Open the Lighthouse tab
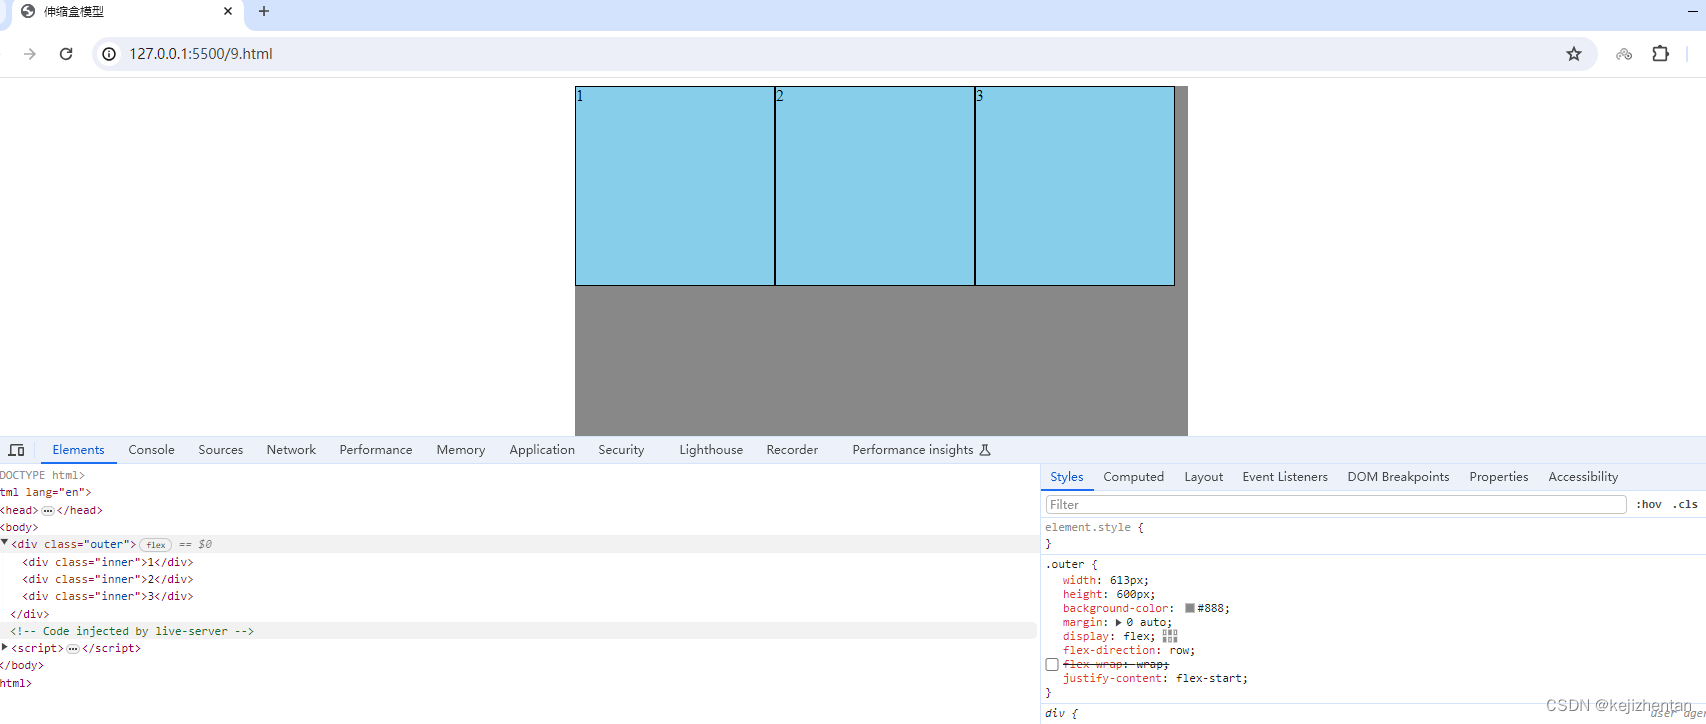This screenshot has width=1706, height=724. 711,450
